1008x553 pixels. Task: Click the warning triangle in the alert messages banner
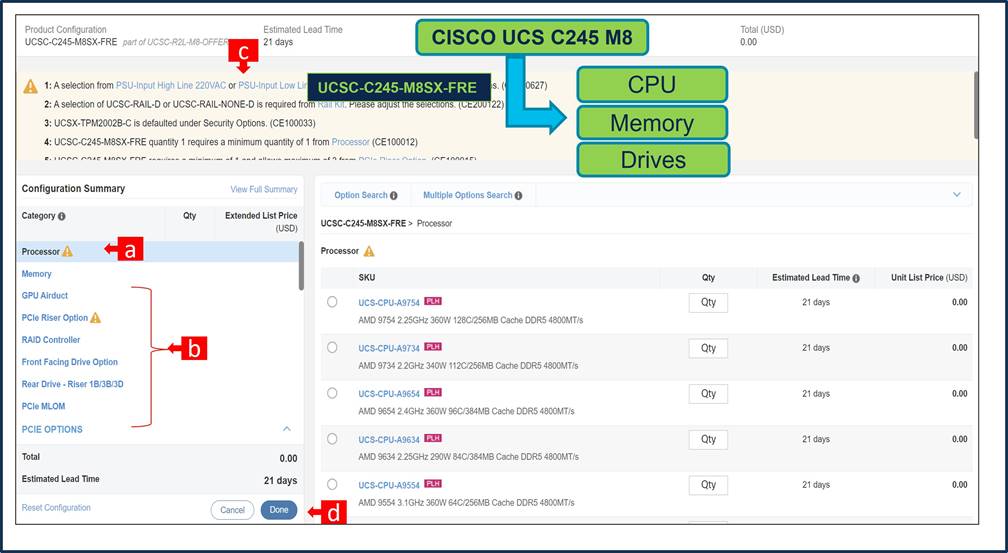coord(30,86)
